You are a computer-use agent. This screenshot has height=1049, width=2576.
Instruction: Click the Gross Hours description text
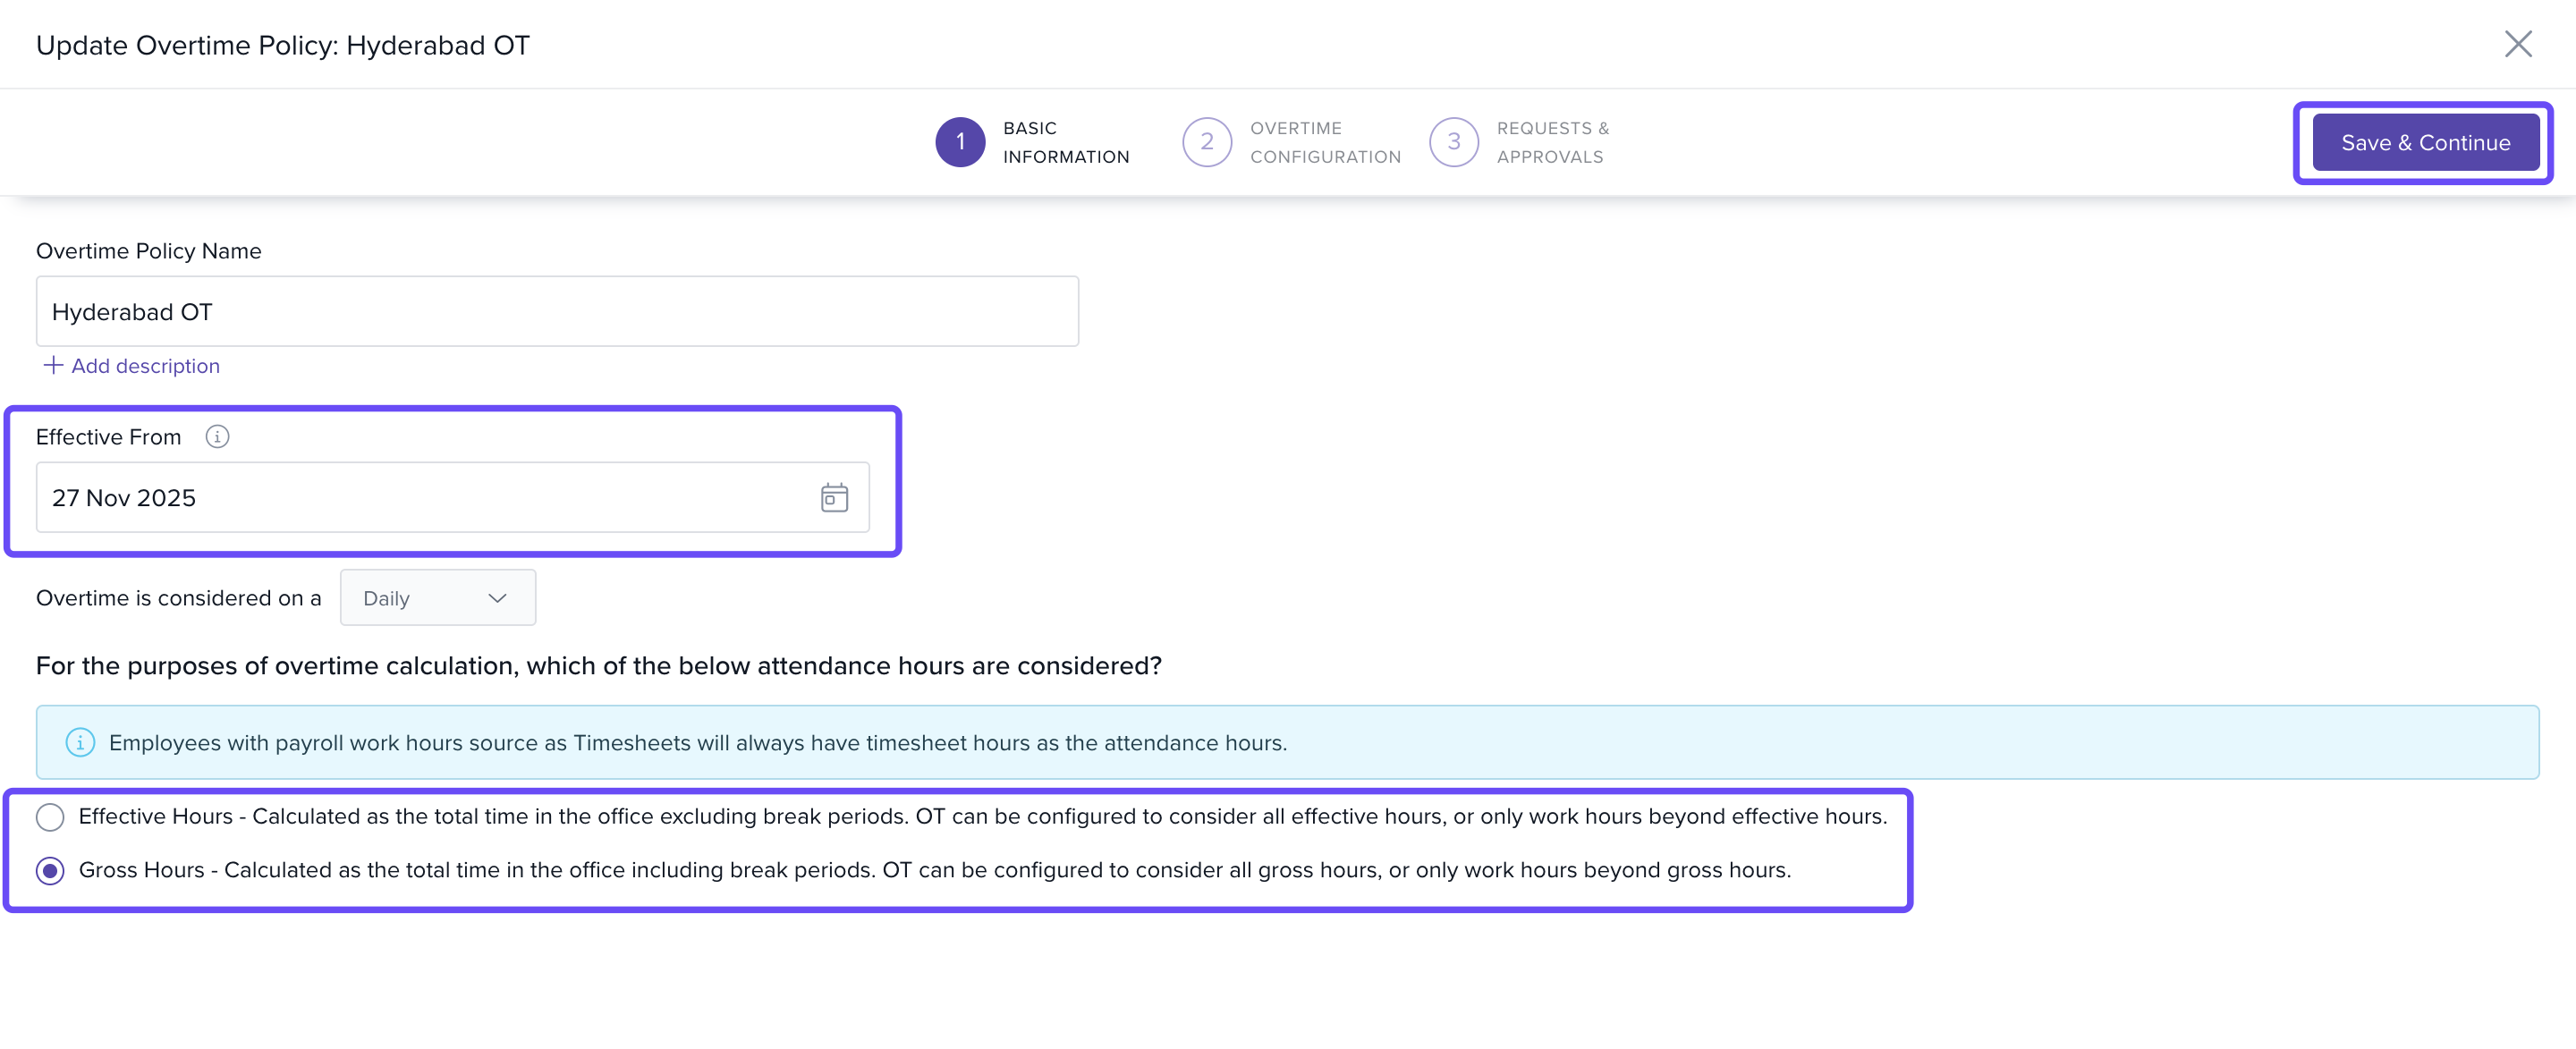[x=934, y=870]
